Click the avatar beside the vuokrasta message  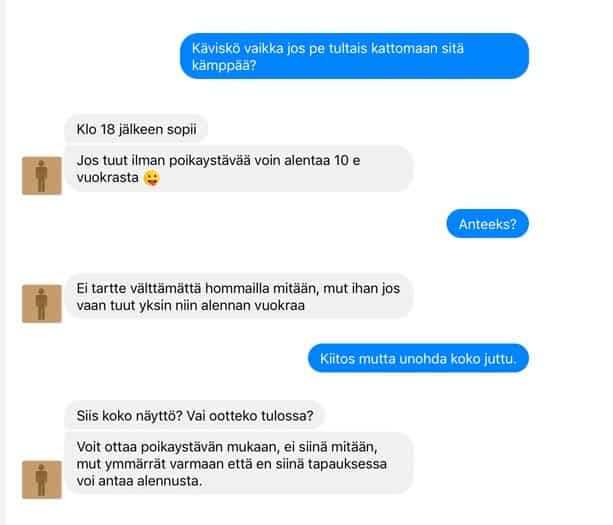point(42,176)
